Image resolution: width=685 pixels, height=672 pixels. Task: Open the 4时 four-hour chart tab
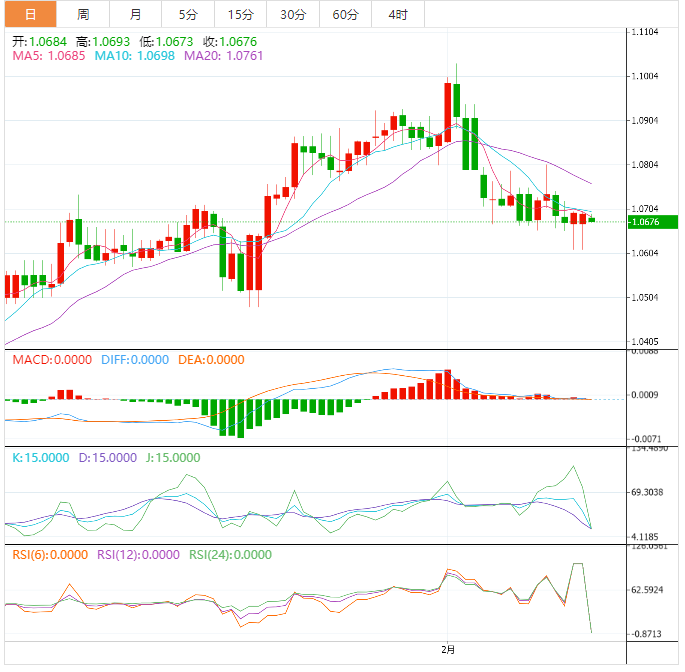pyautogui.click(x=397, y=14)
